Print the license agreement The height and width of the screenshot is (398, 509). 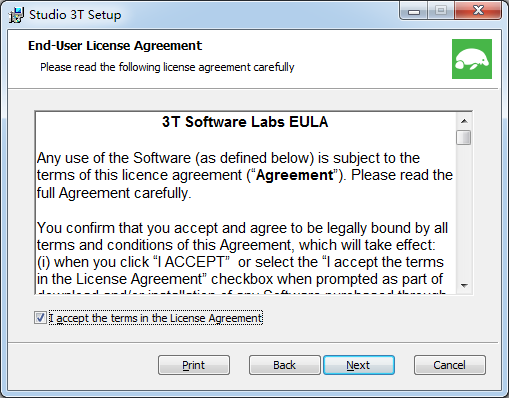[194, 365]
